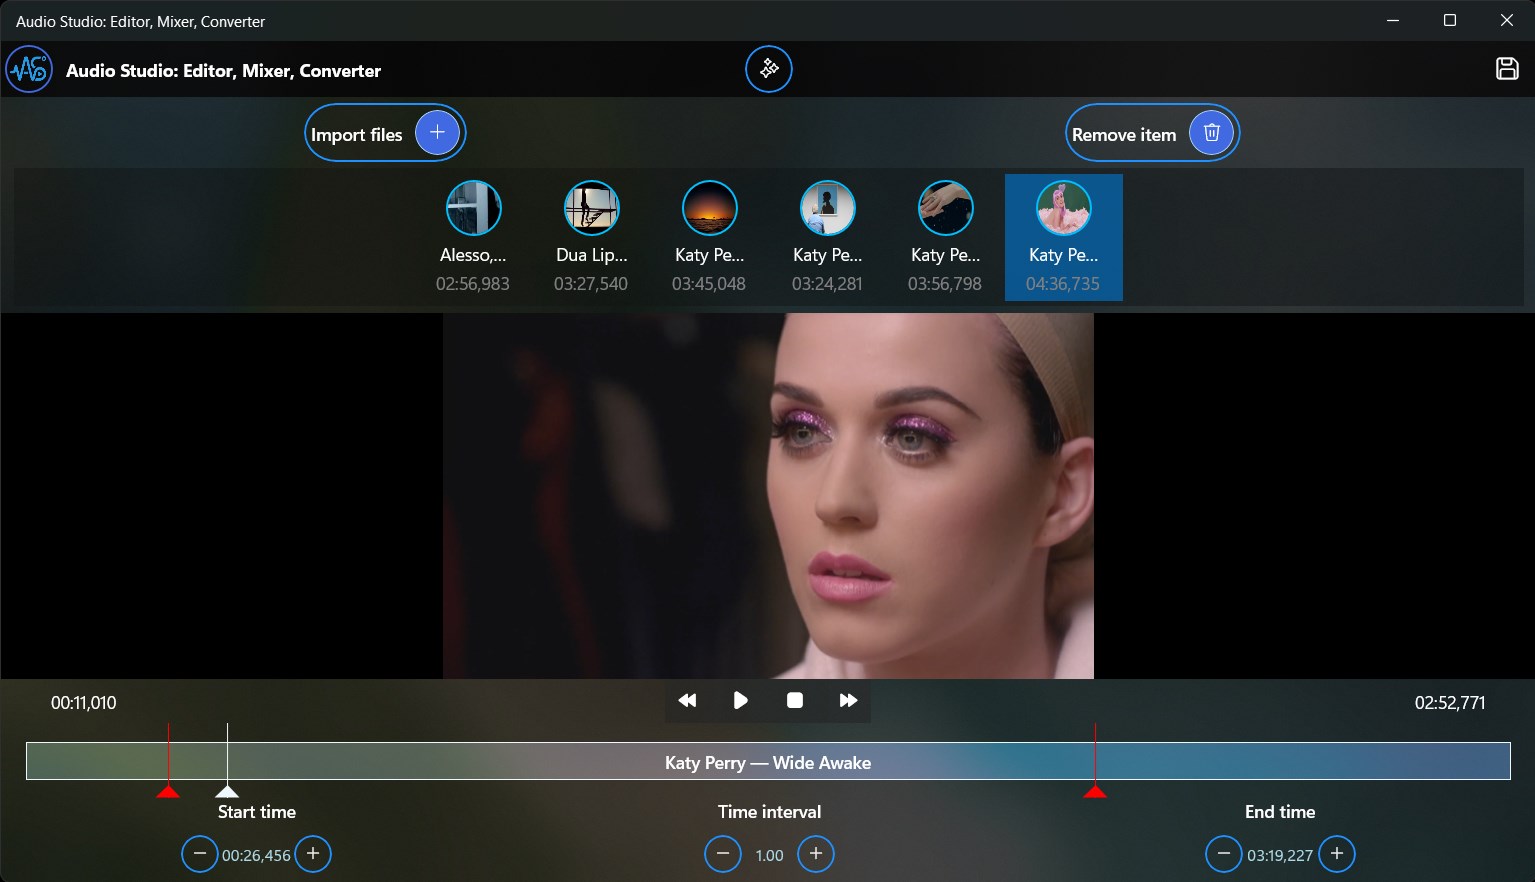Click the fast-forward icon

848,700
